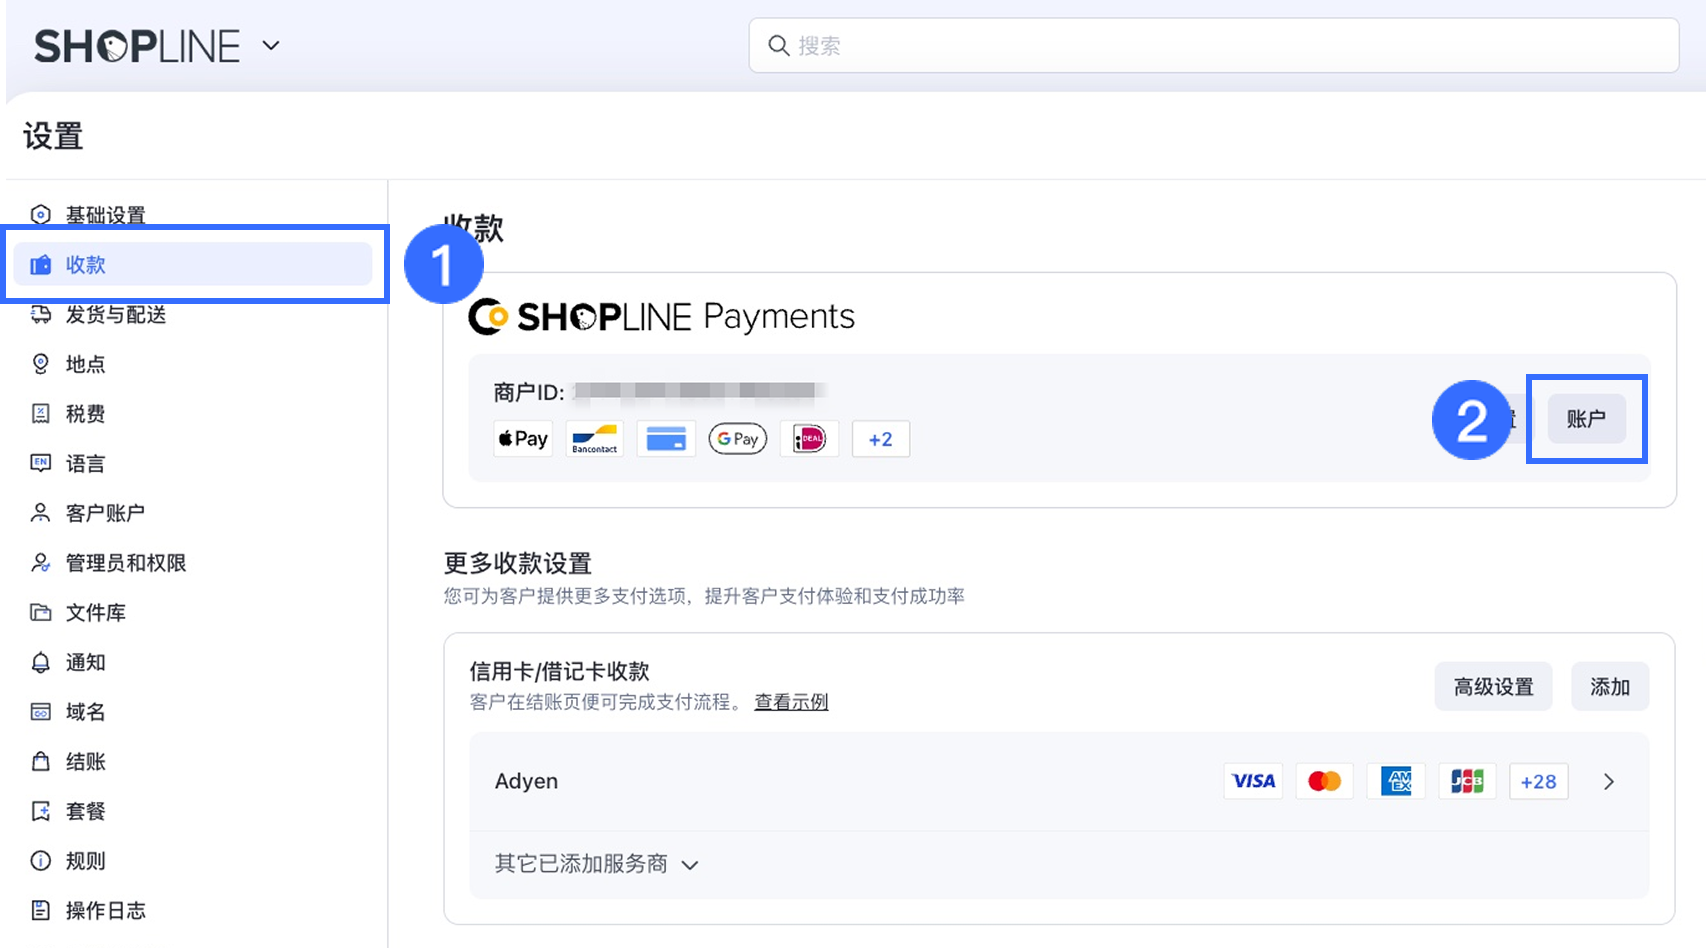Show the +2 more payment methods
This screenshot has height=948, width=1706.
(x=881, y=439)
